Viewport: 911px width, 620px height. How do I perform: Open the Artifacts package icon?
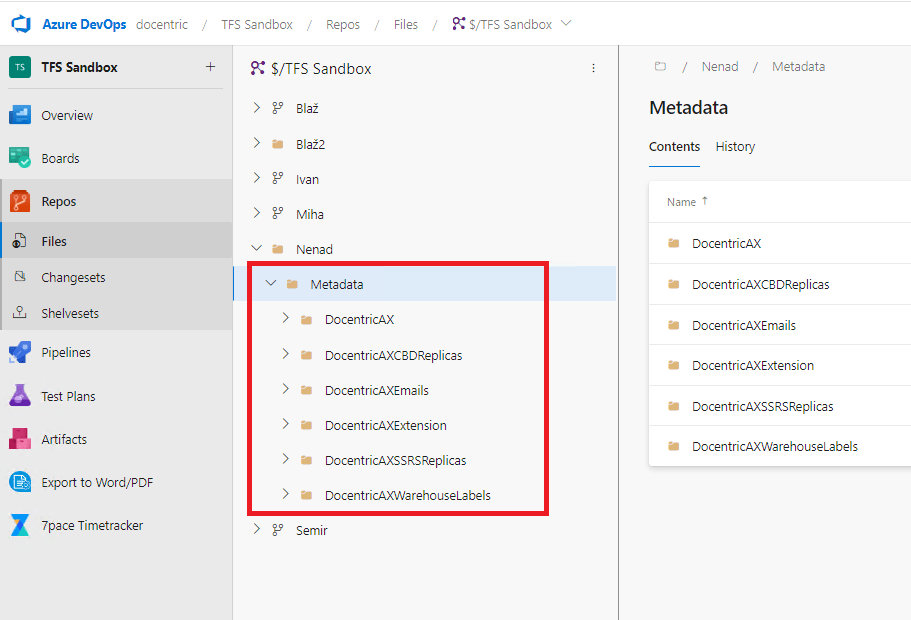[20, 439]
